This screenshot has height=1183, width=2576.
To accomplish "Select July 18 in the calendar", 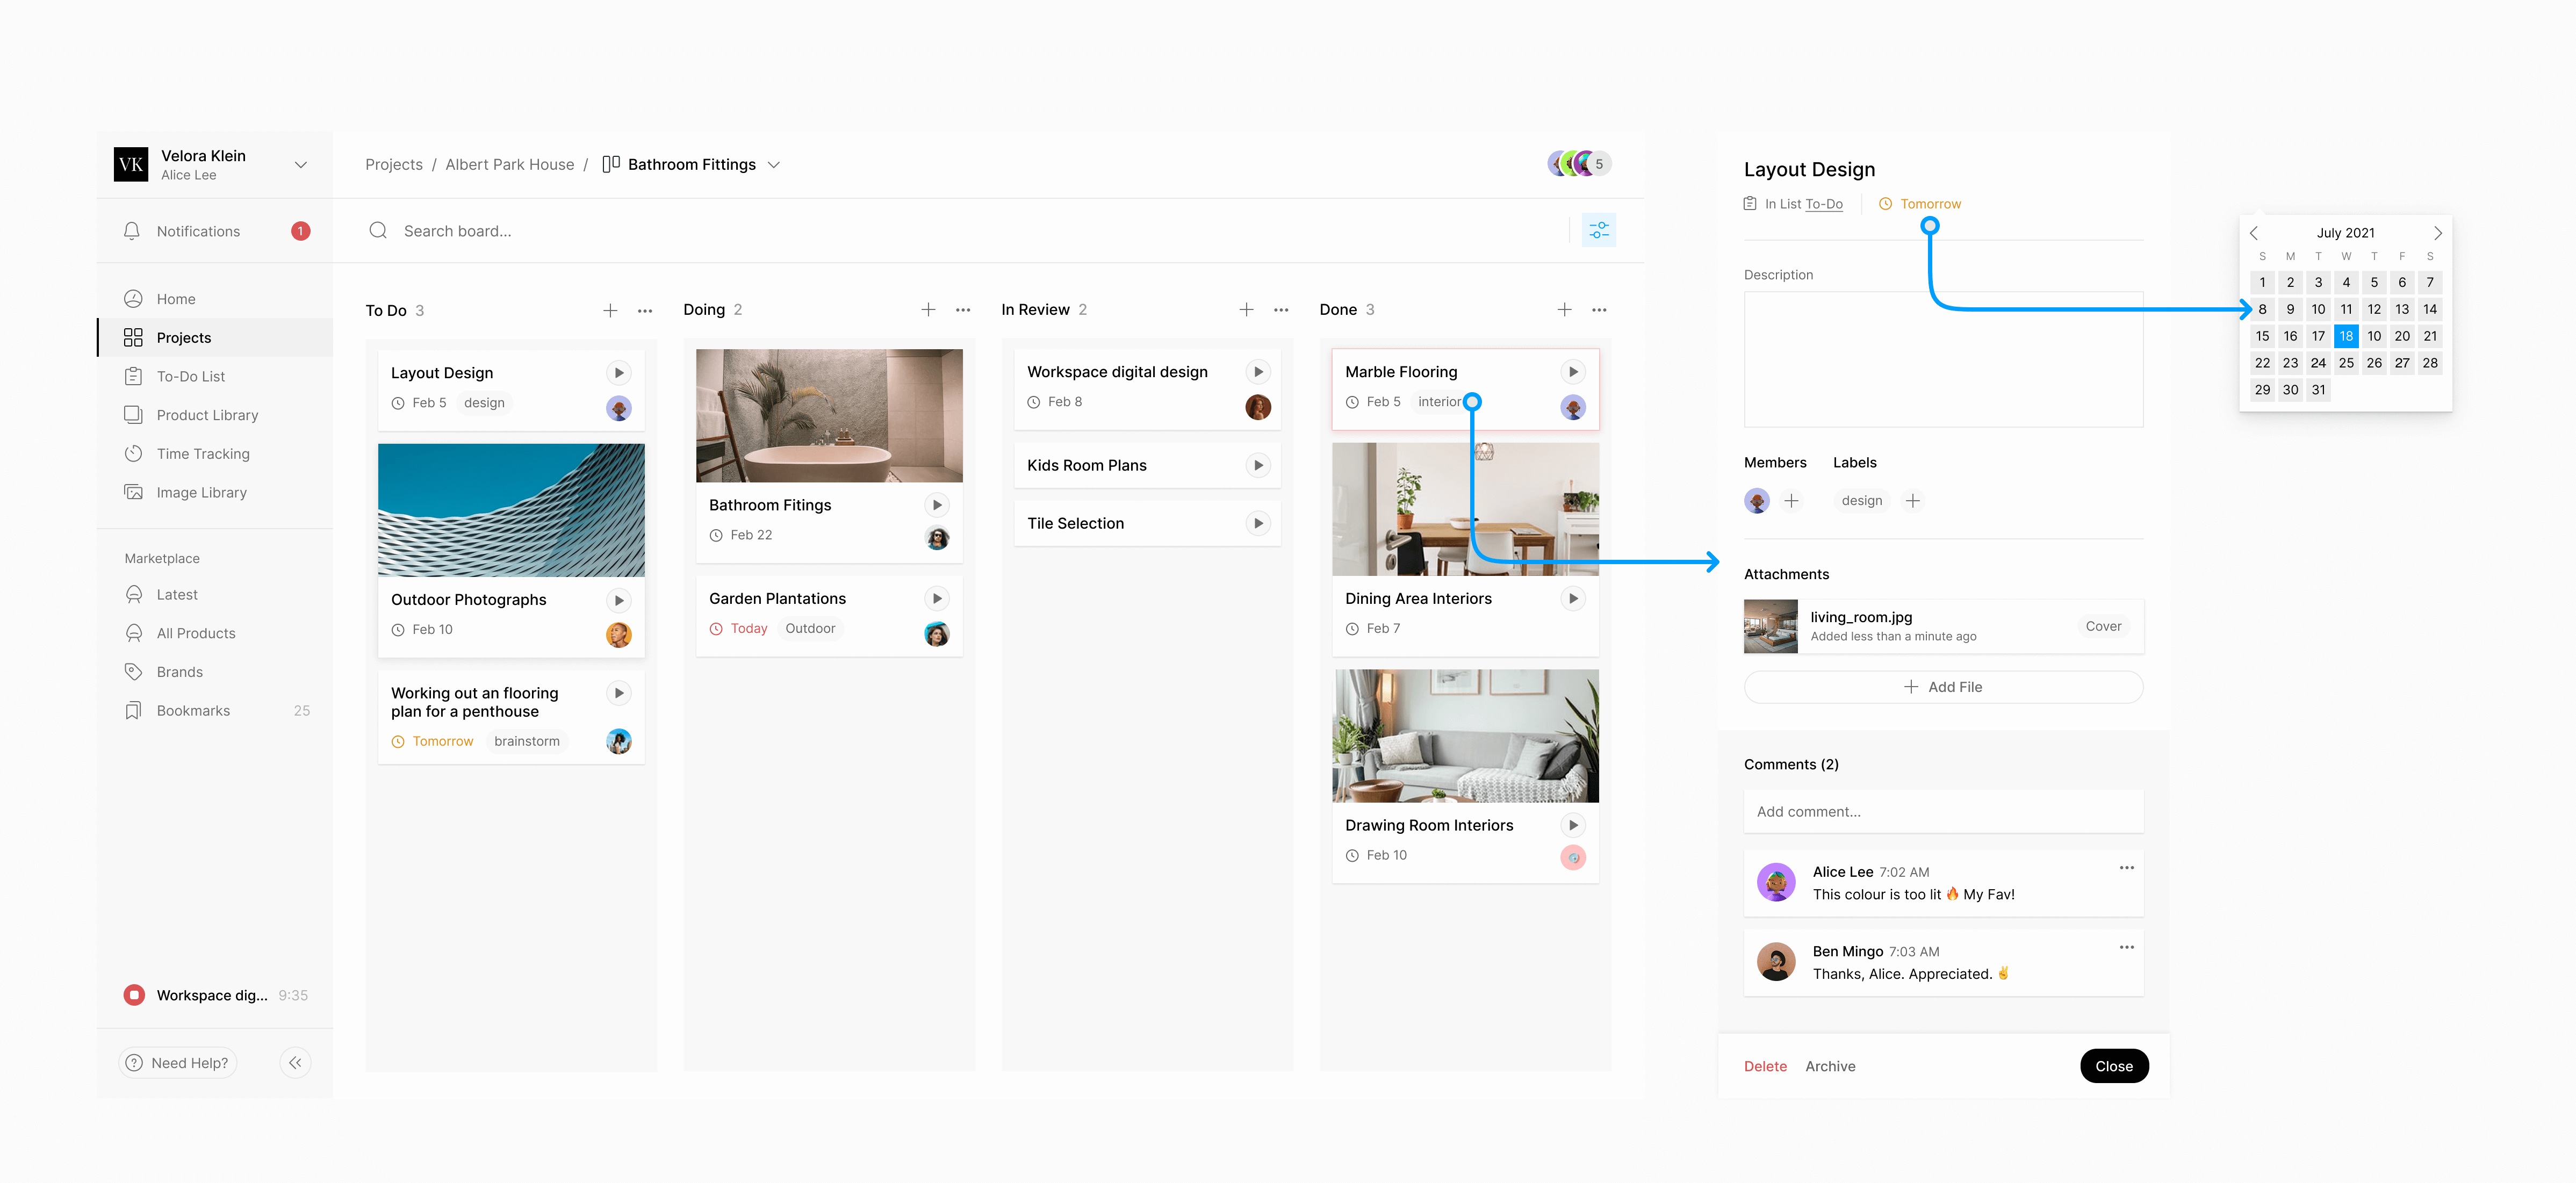I will click(x=2346, y=336).
